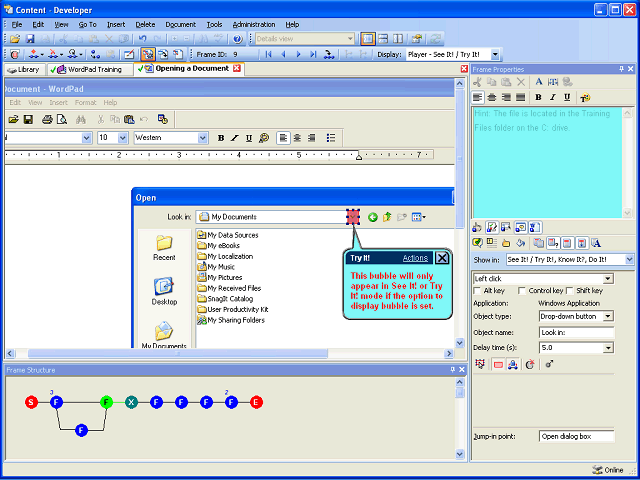Open the Left click action dropdown
640x480 pixels.
point(608,279)
